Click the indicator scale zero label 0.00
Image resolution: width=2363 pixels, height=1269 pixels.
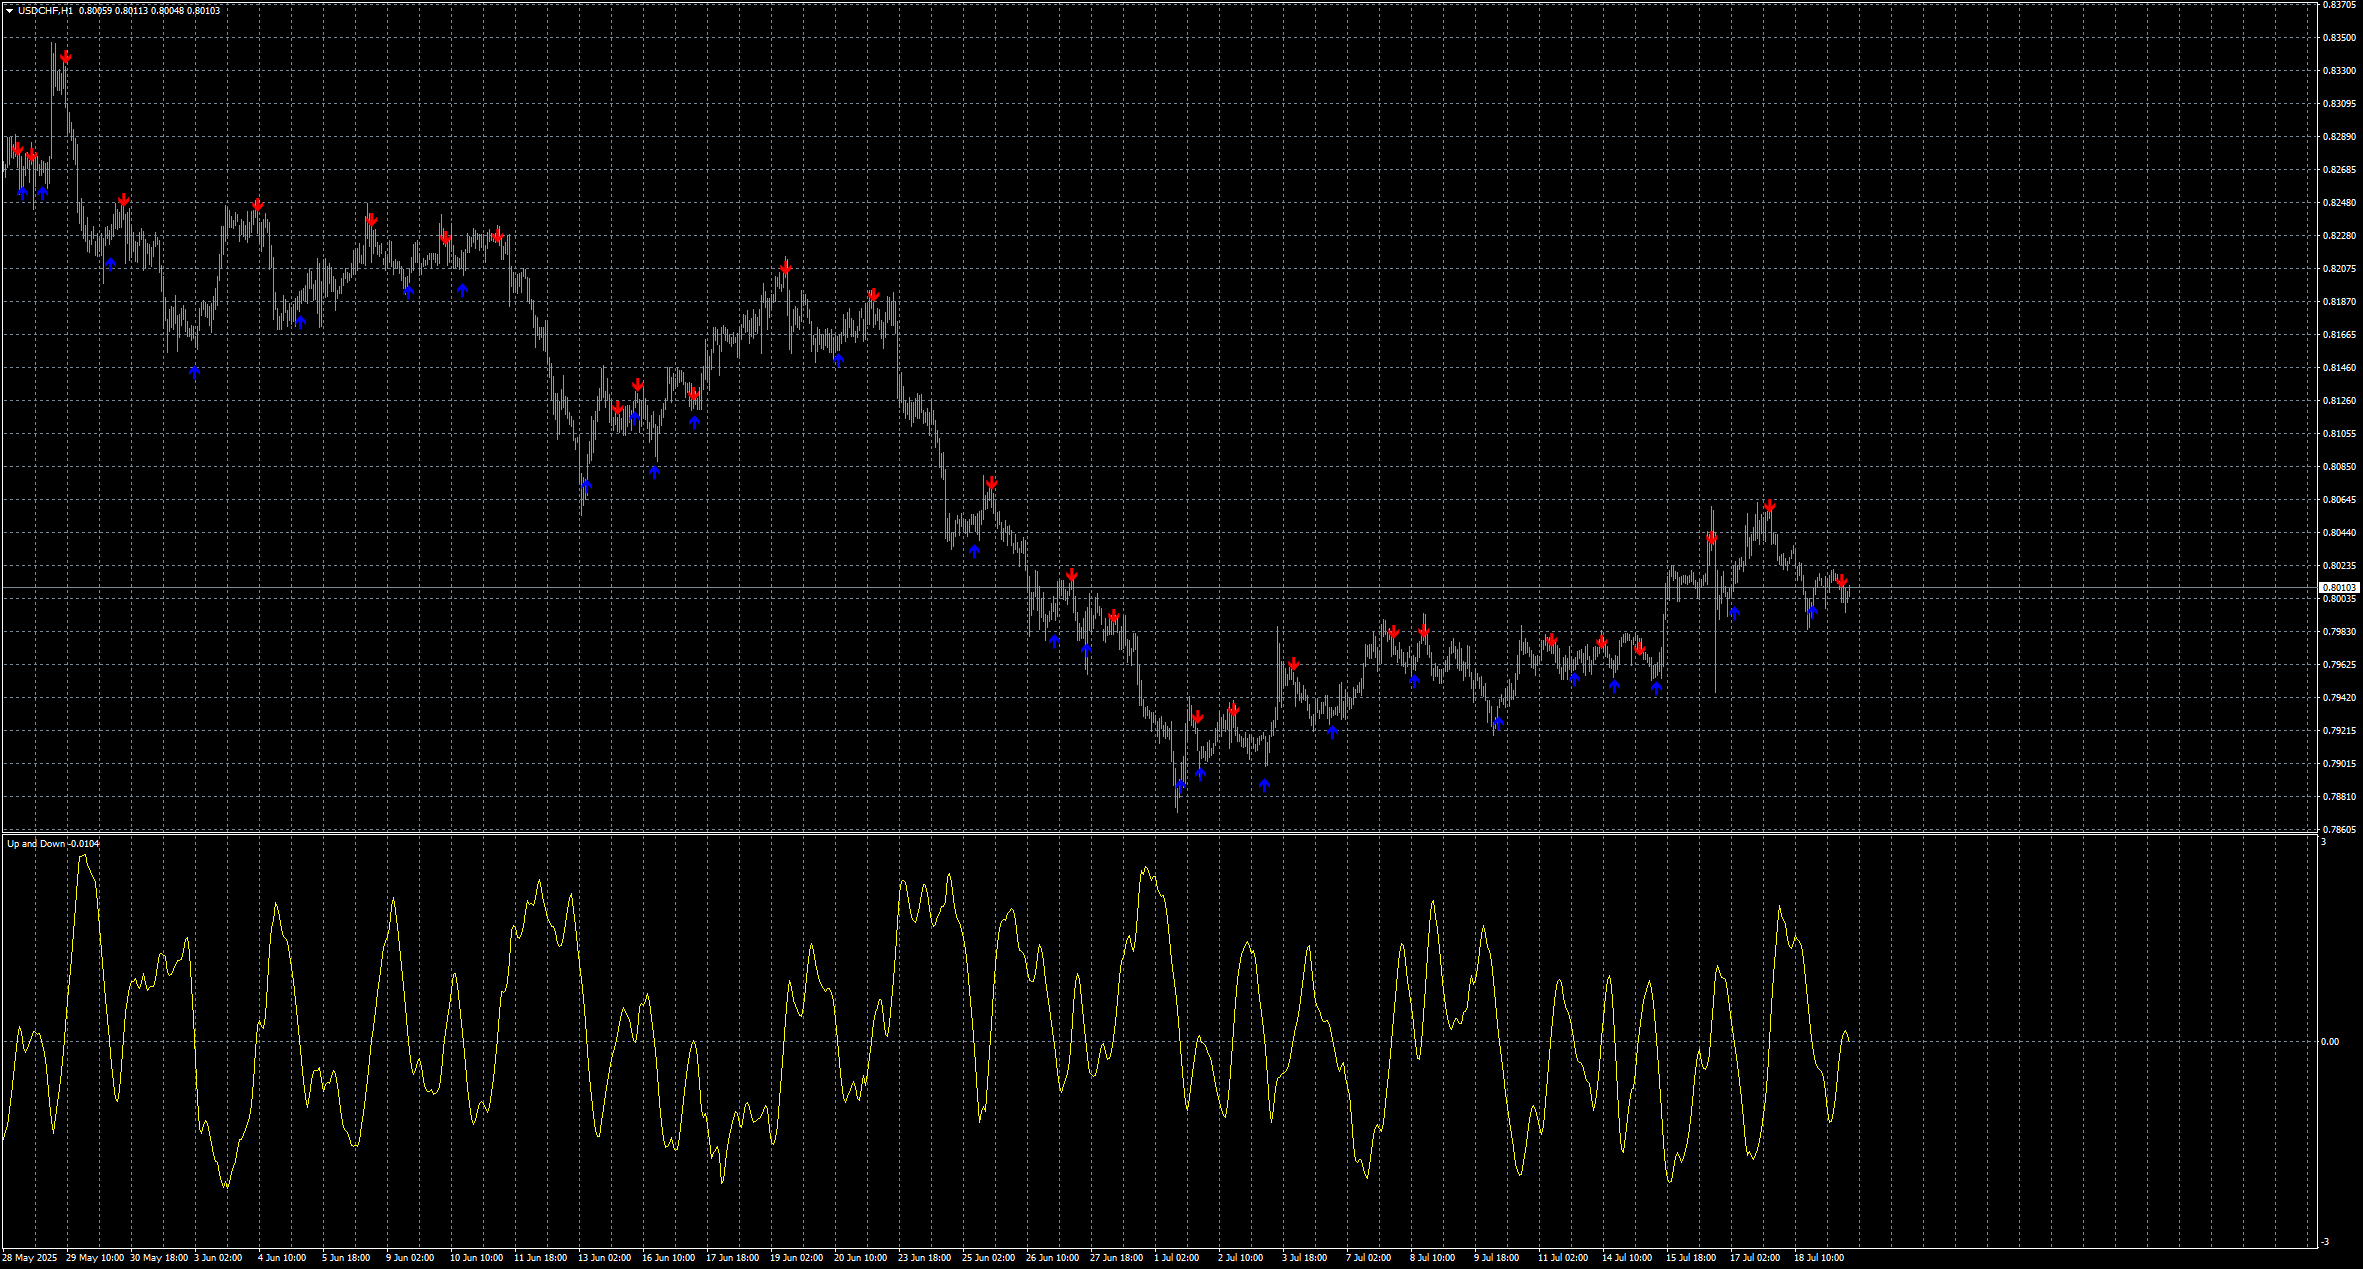2330,1042
